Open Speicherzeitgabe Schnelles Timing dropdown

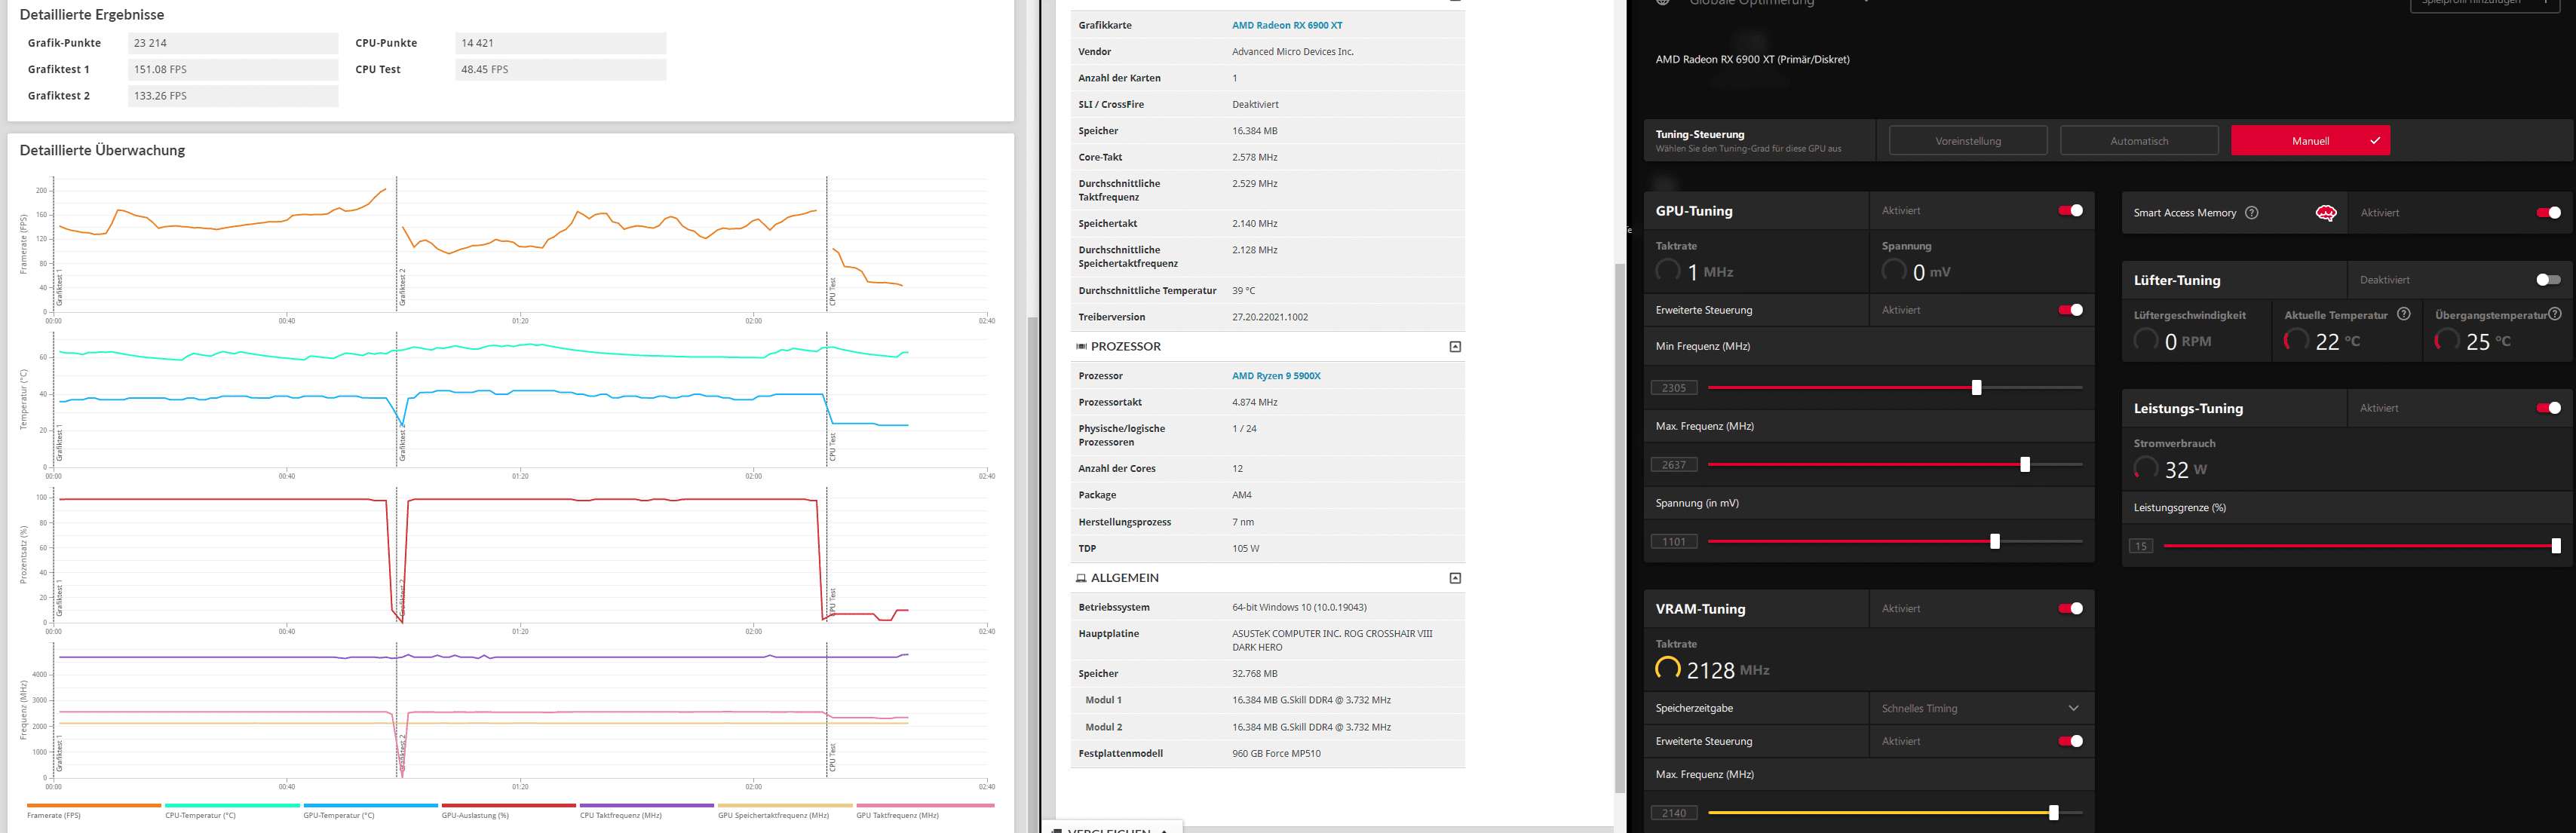click(1980, 708)
